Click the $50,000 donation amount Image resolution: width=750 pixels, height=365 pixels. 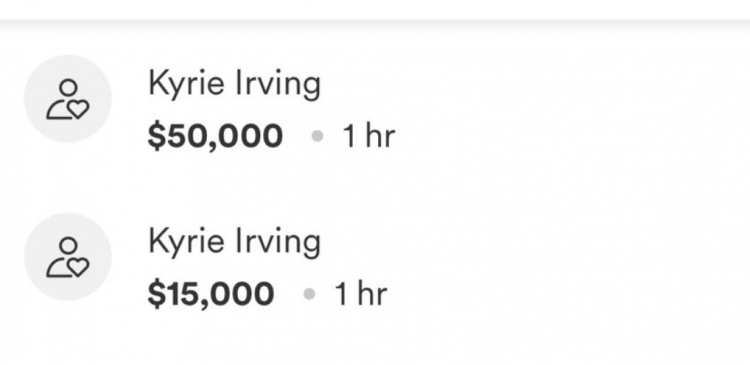point(215,136)
